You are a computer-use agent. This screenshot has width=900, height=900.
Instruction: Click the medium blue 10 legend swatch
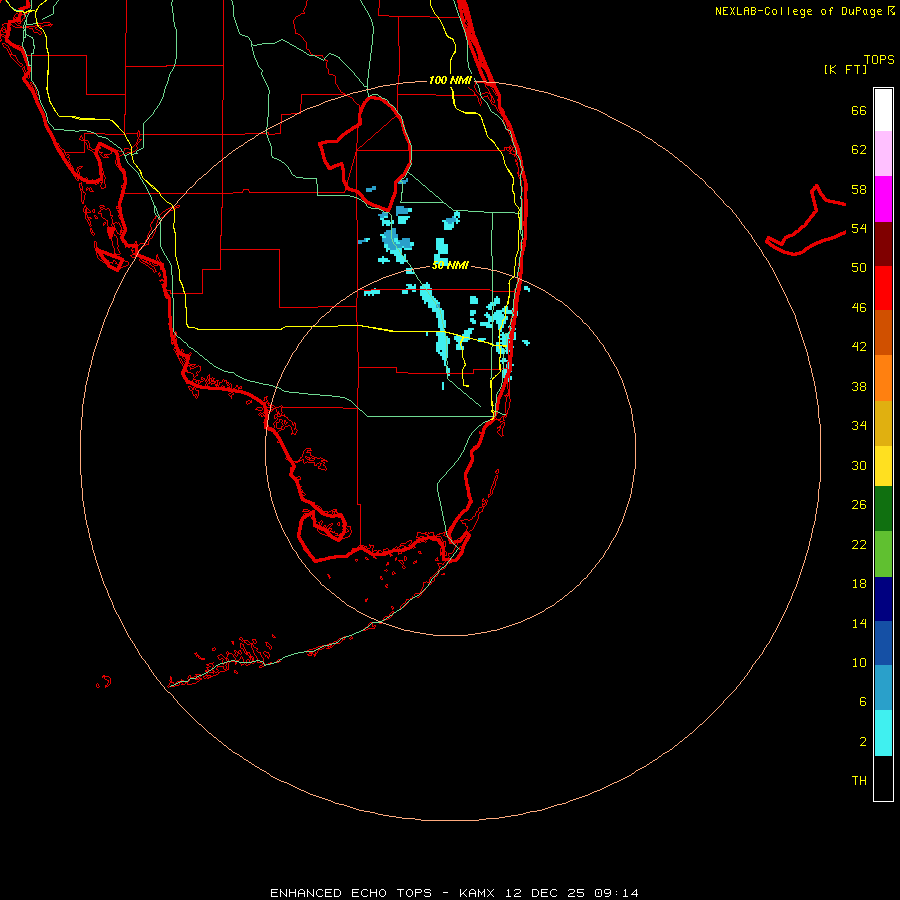pos(883,643)
